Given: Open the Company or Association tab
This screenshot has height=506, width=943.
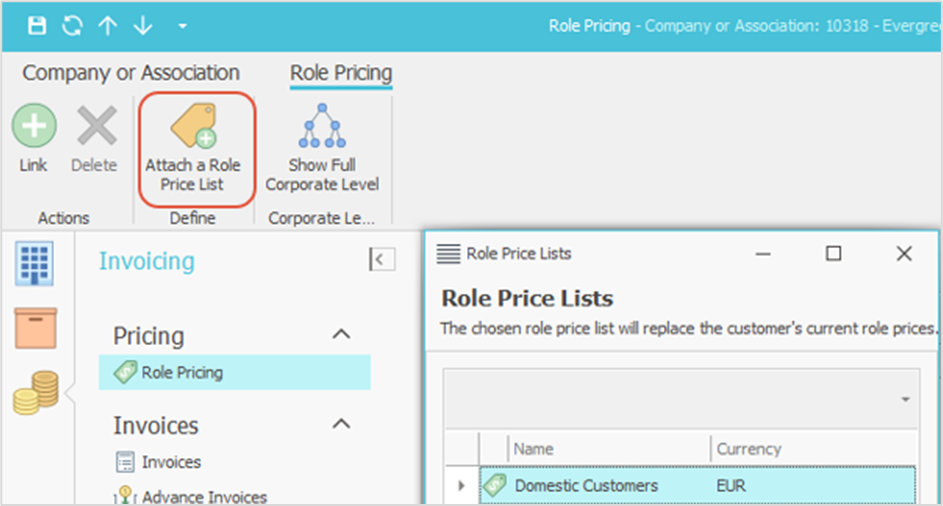Looking at the screenshot, I should pyautogui.click(x=131, y=73).
